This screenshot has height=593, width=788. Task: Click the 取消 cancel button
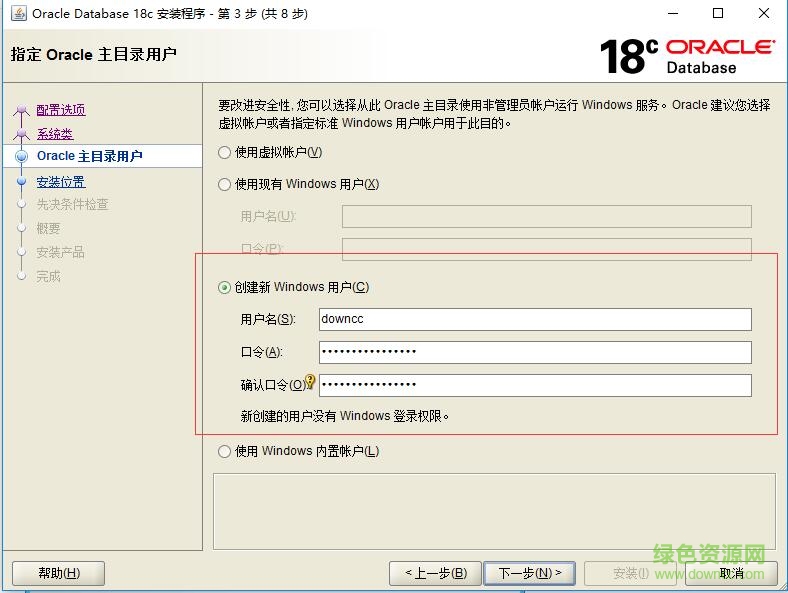(731, 573)
